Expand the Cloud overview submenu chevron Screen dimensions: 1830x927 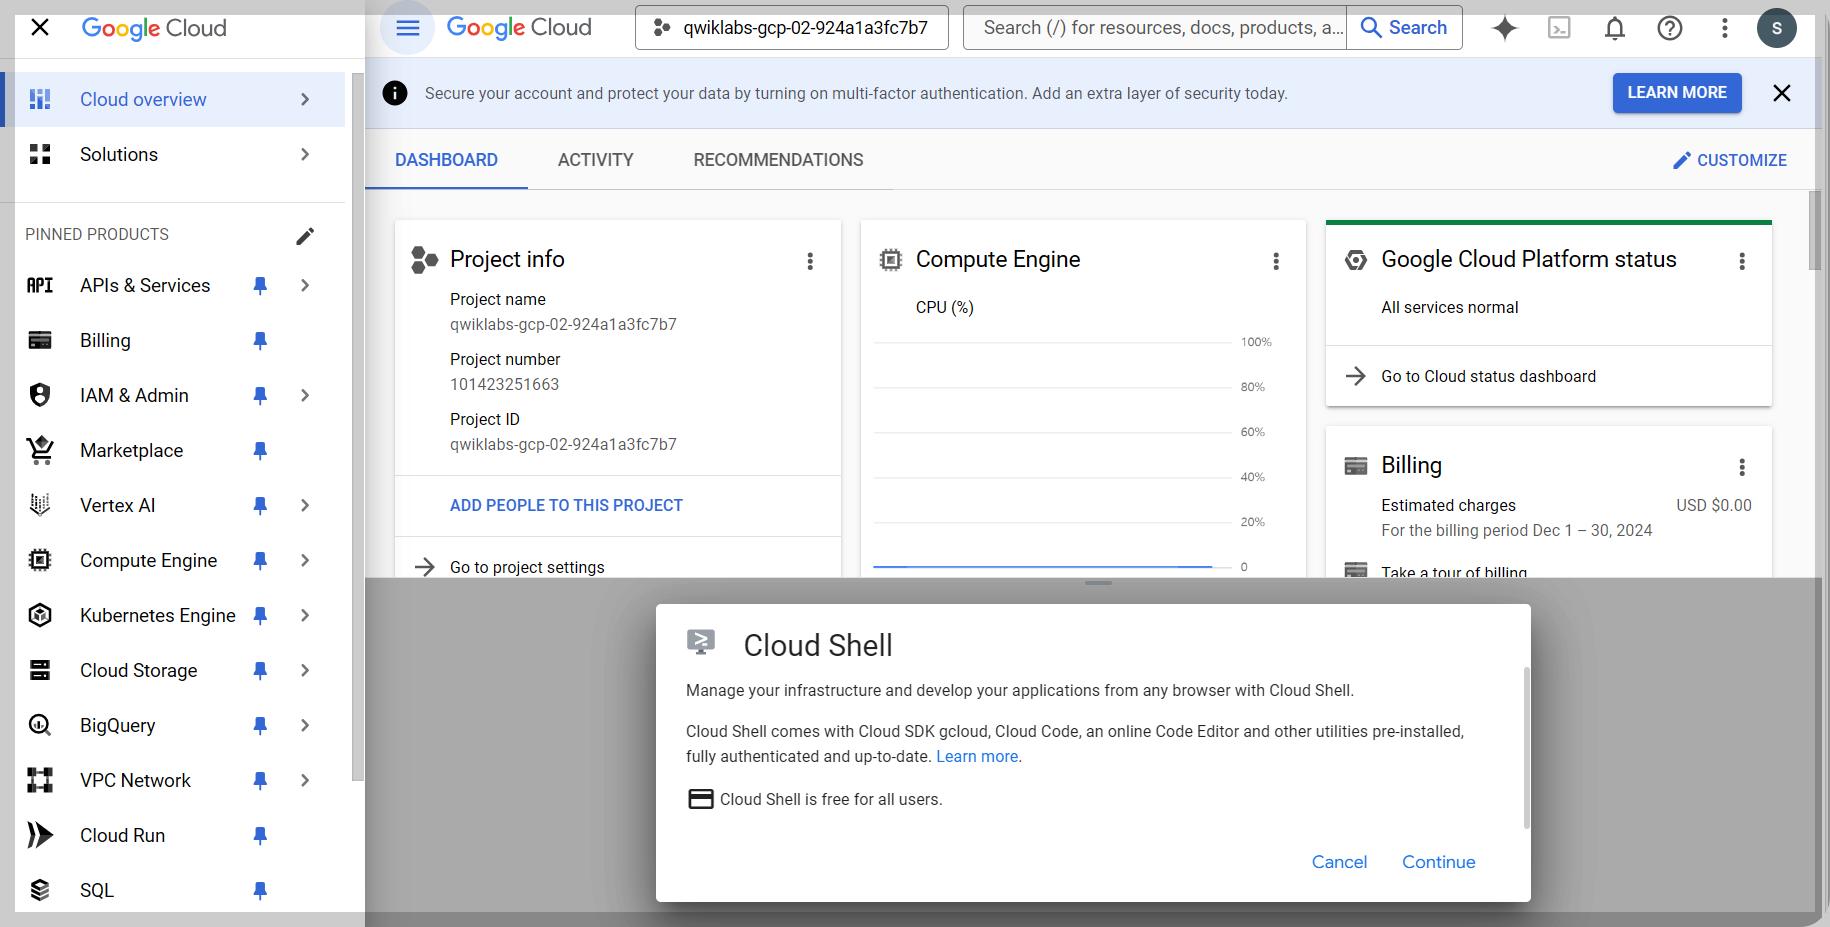305,99
